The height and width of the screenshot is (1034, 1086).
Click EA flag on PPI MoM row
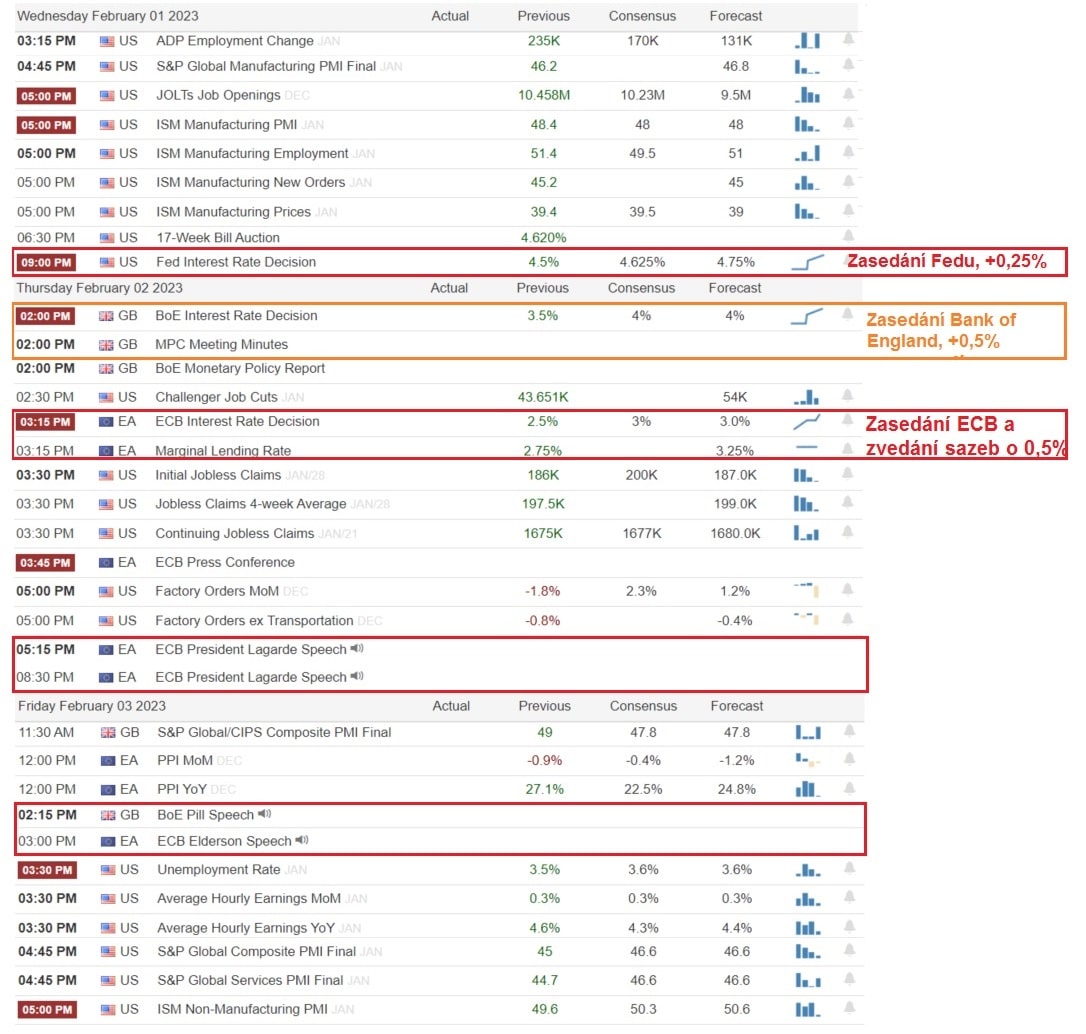108,761
